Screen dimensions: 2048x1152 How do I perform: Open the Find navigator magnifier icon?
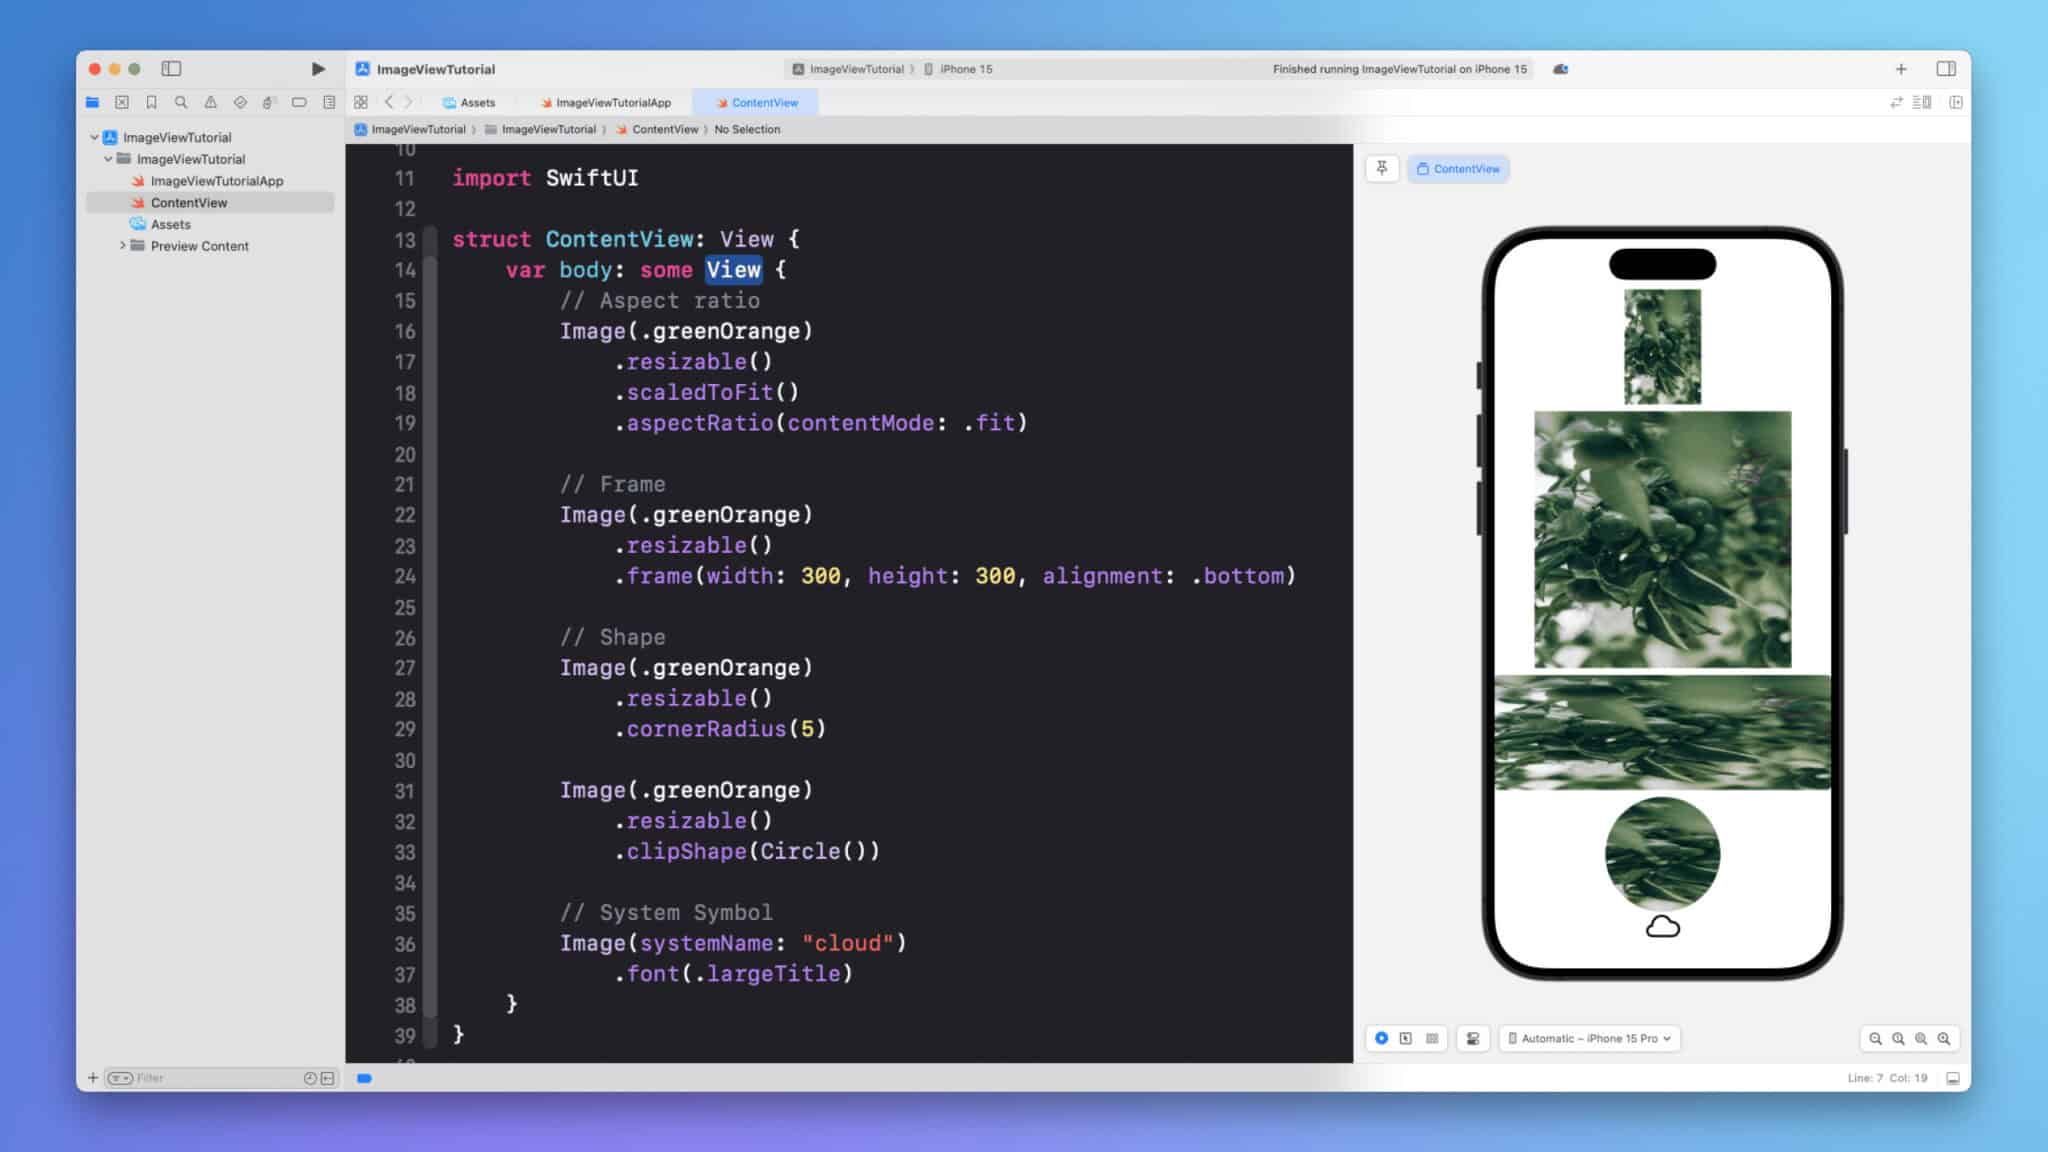pos(181,102)
